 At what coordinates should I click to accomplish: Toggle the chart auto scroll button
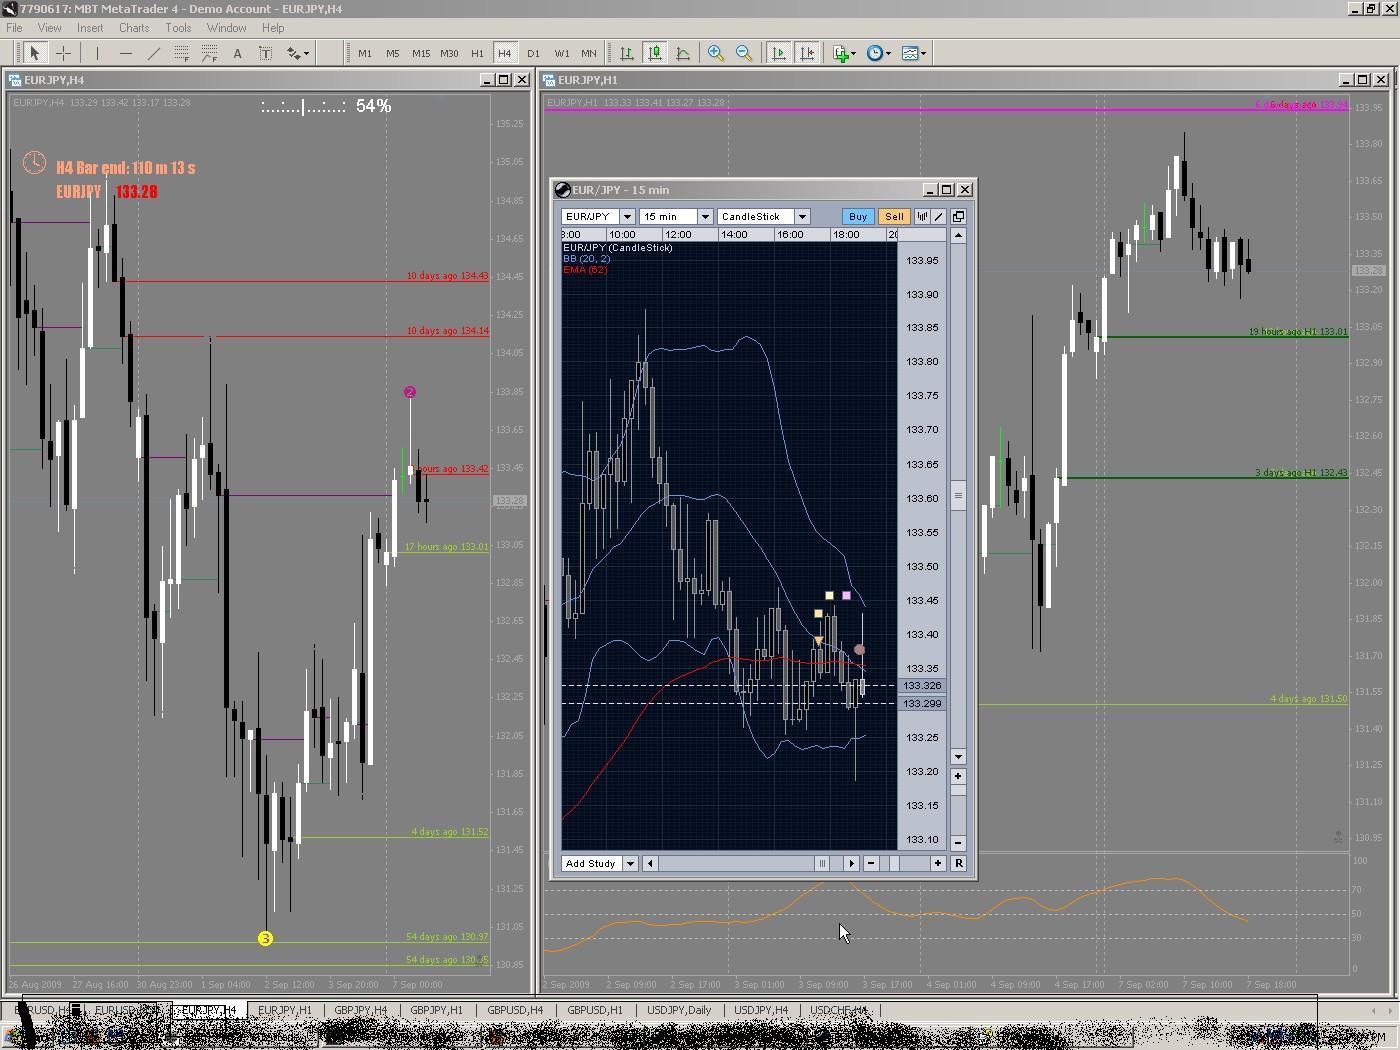tap(778, 53)
